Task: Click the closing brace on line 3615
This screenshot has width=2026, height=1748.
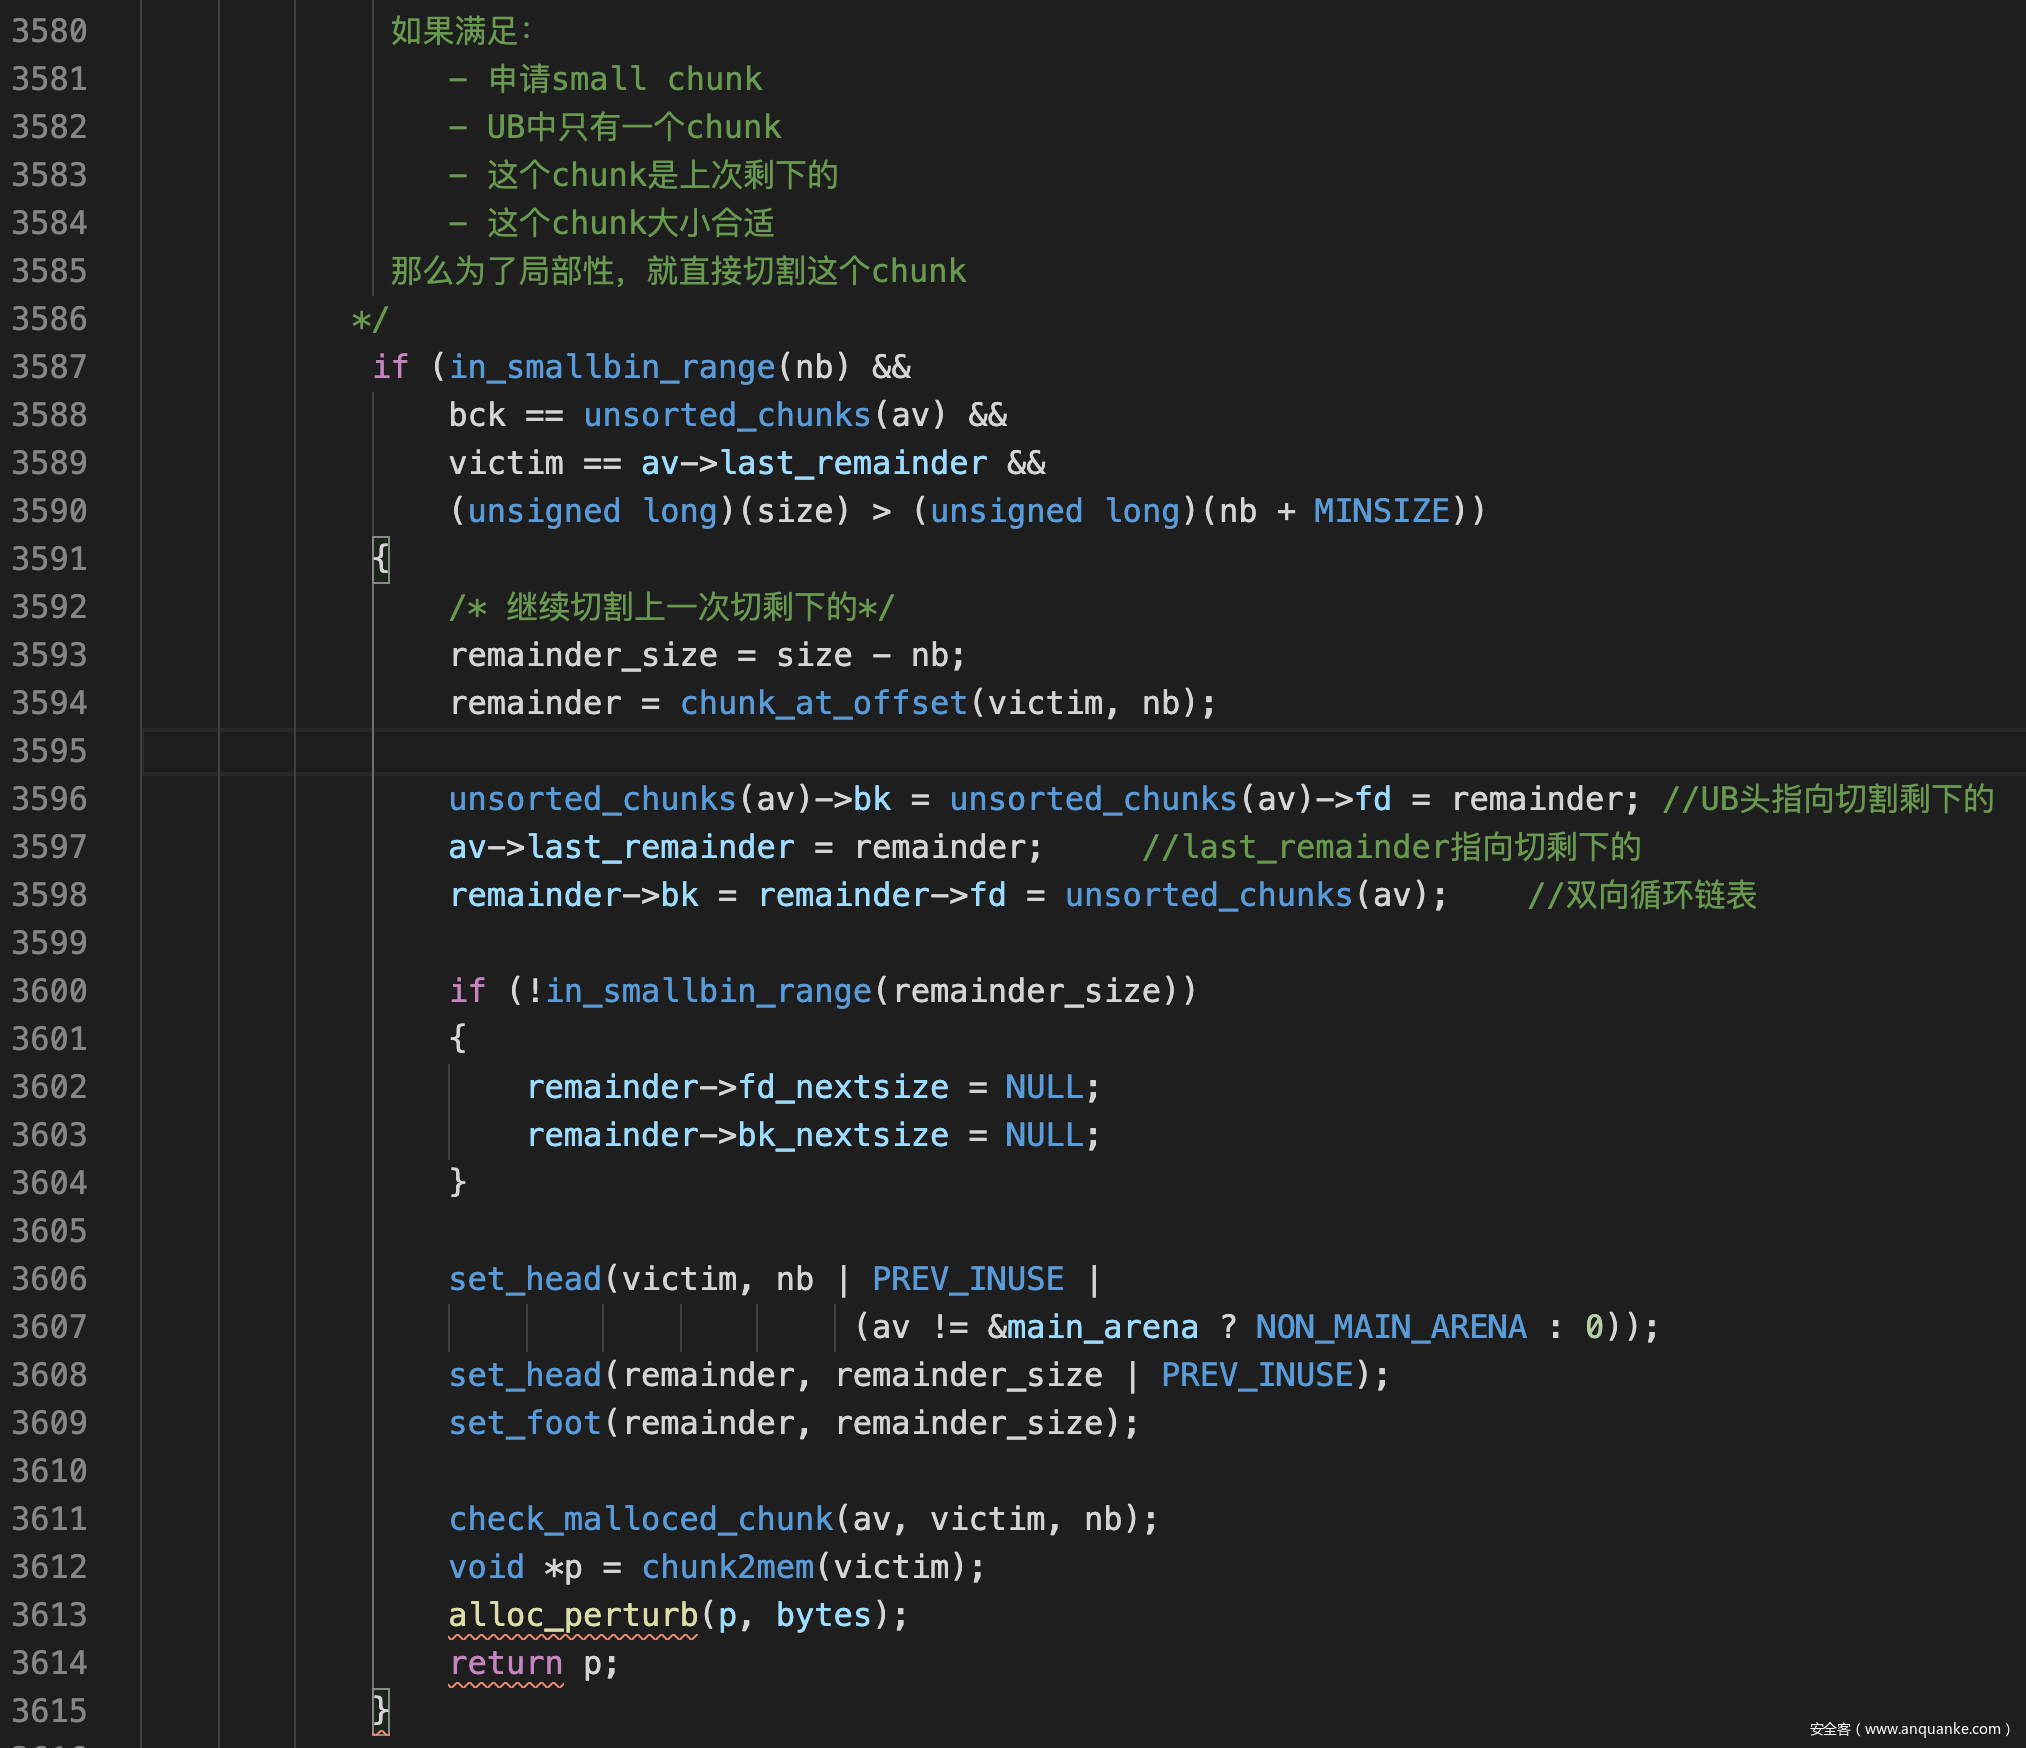Action: click(380, 1711)
